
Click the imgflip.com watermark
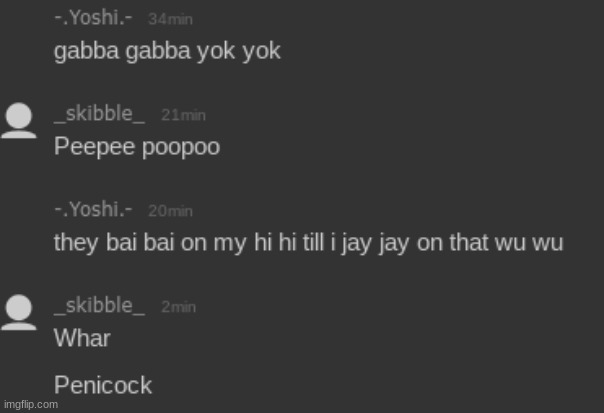[31, 405]
